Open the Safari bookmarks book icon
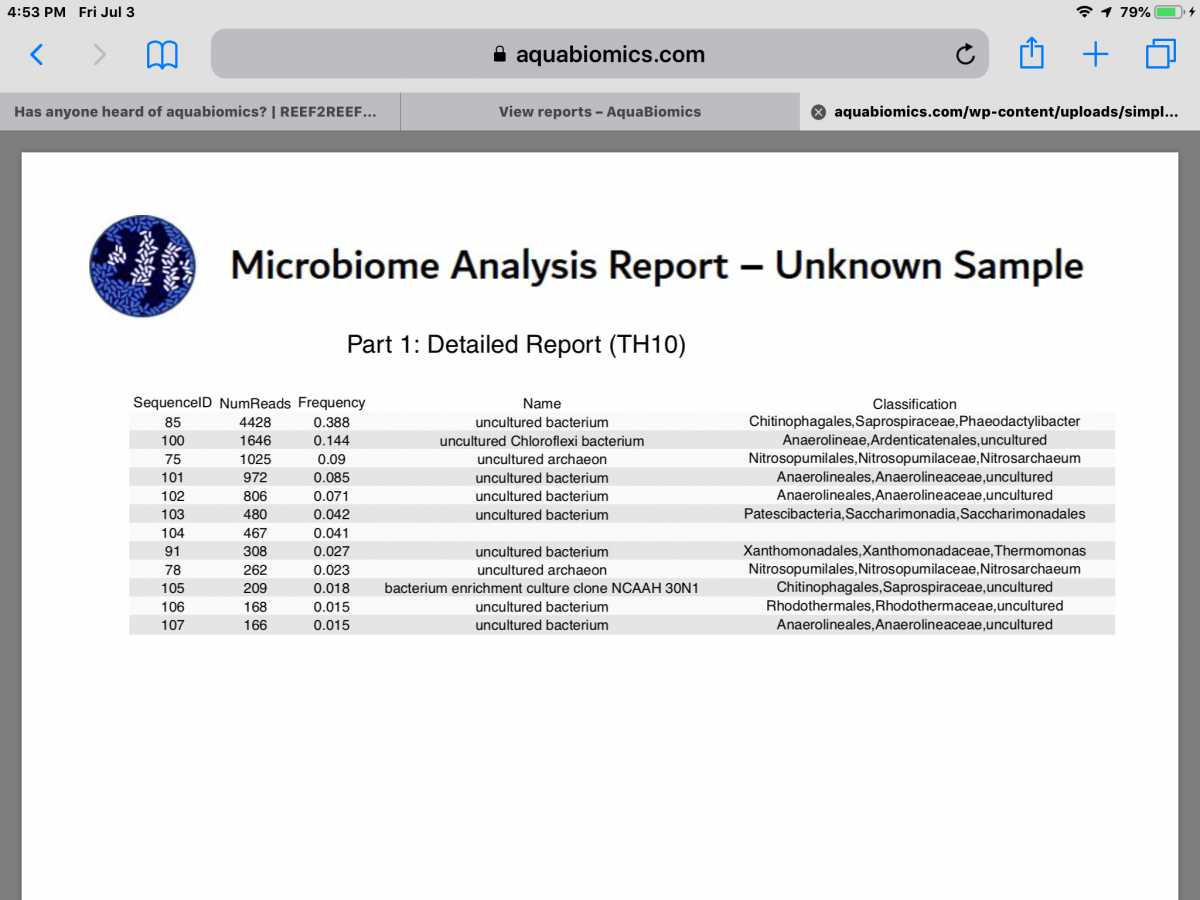 (162, 54)
